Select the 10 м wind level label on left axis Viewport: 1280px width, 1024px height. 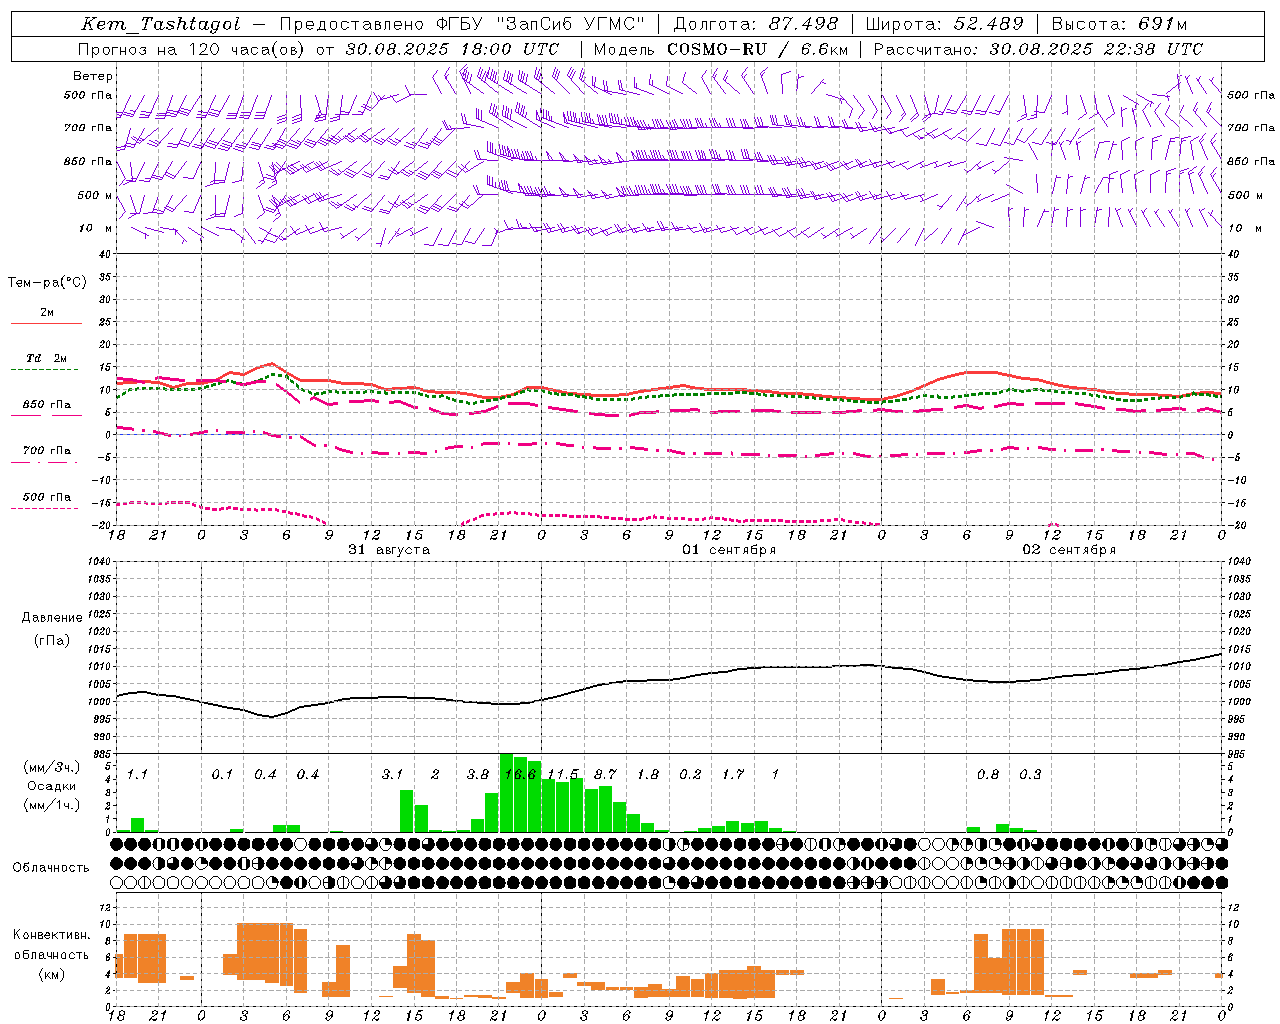click(x=96, y=228)
